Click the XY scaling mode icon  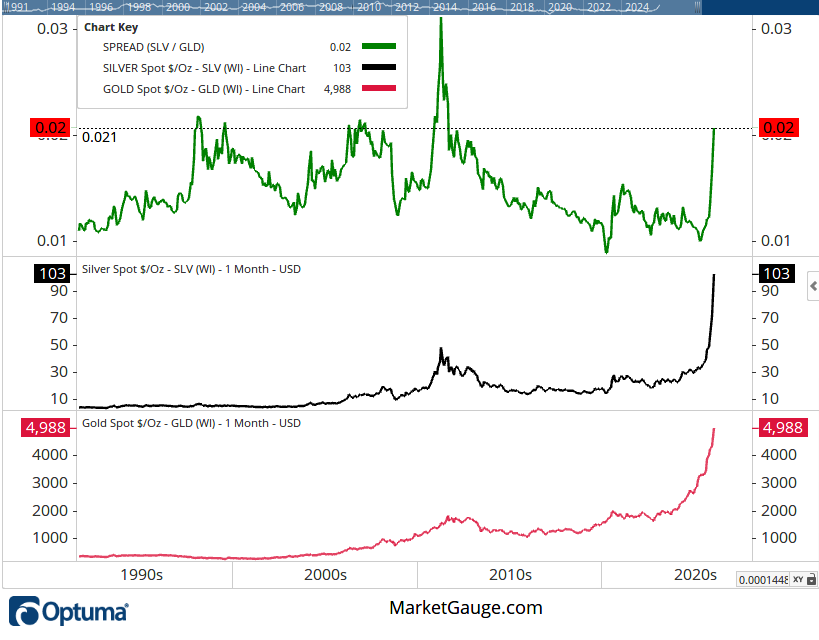tap(798, 580)
